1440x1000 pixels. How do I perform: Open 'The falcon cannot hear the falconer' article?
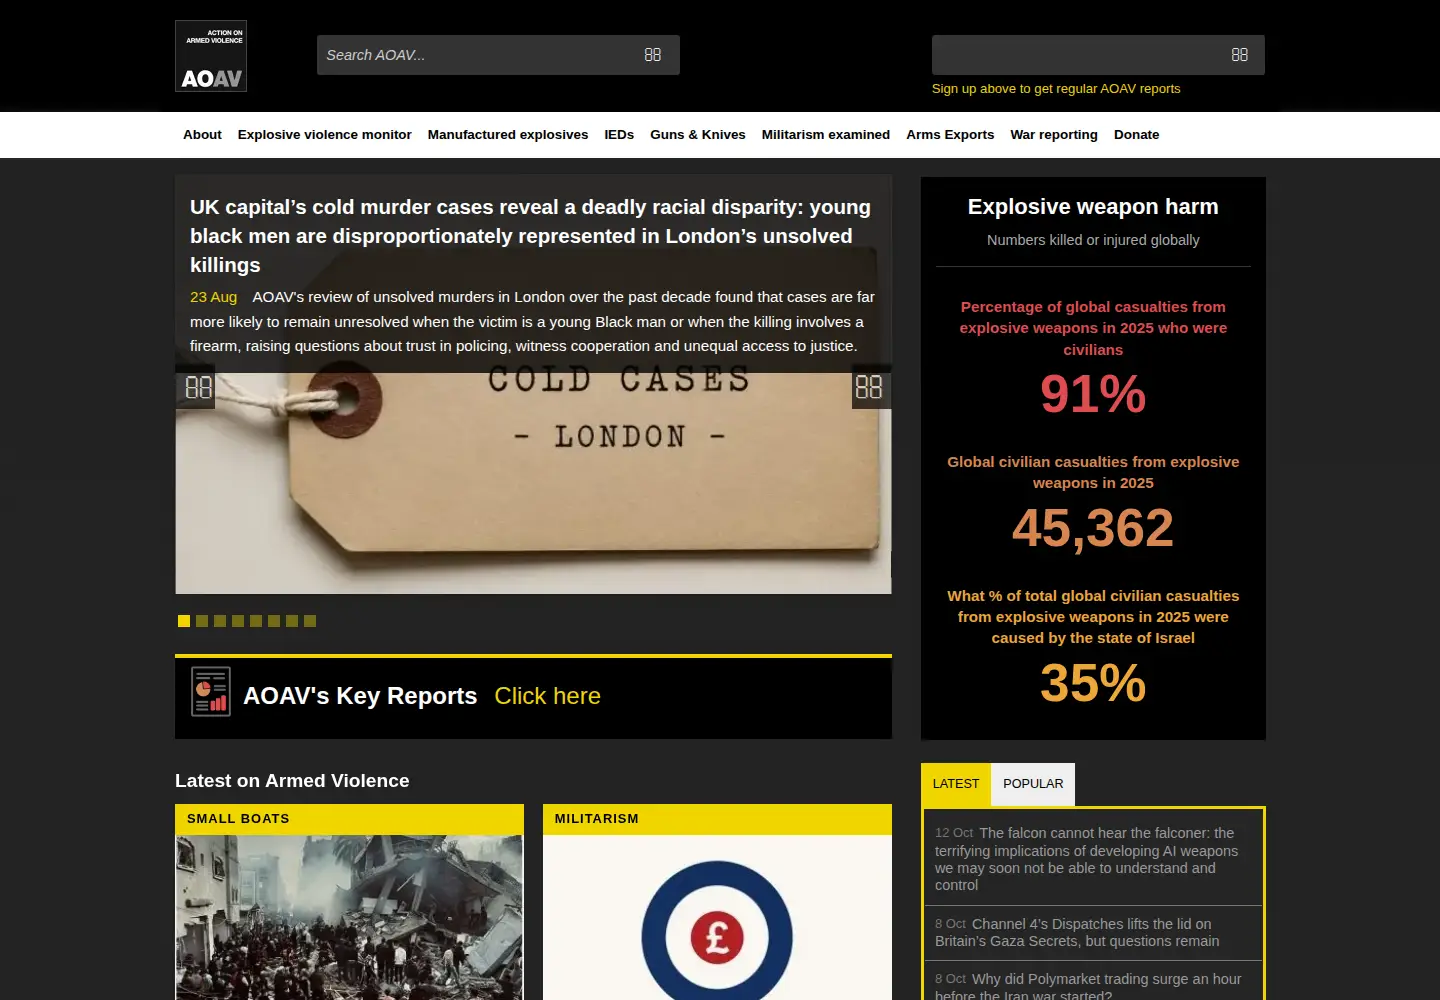(1086, 859)
